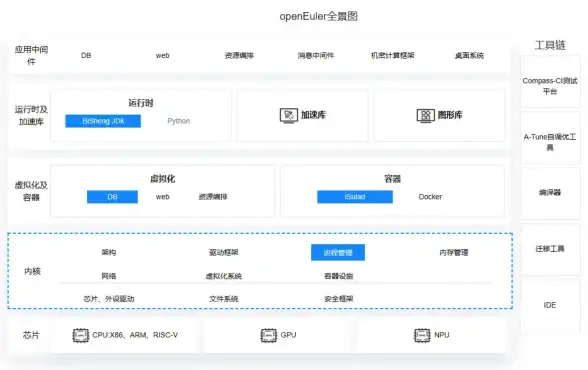
Task: Click the 加速库 label
Action: [313, 115]
